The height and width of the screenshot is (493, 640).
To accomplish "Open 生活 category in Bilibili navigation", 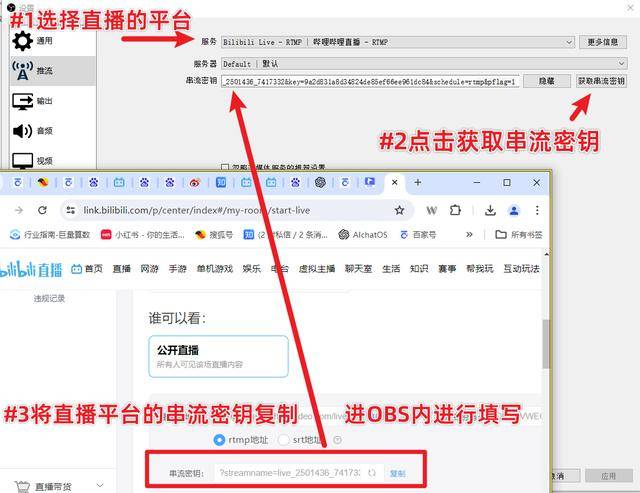I will (391, 269).
